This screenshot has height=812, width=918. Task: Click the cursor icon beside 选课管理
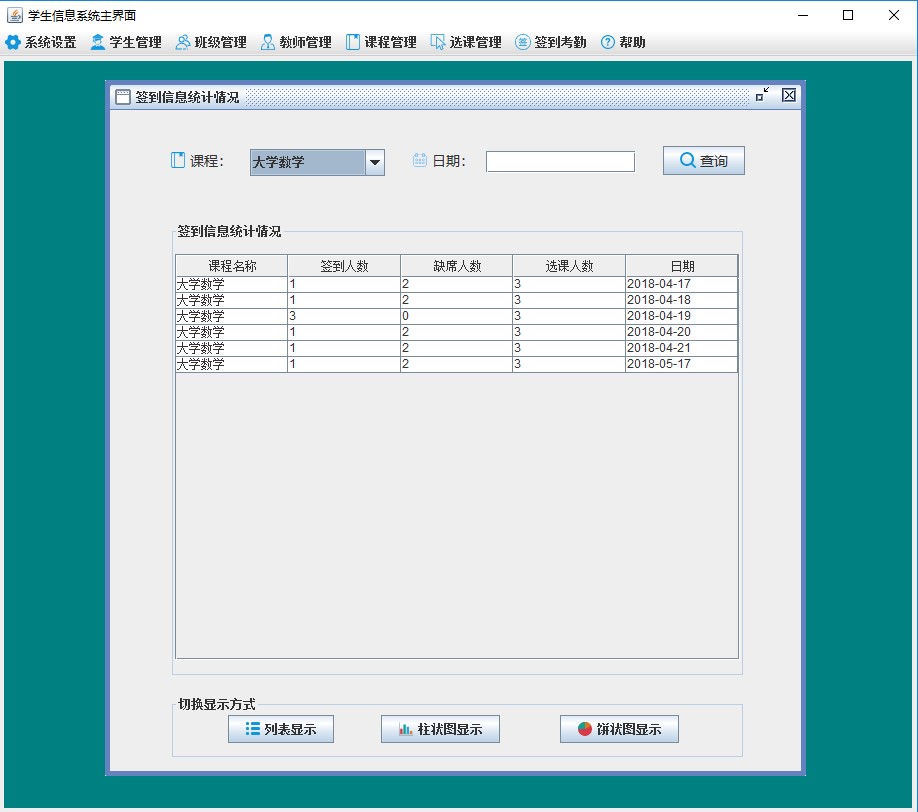coord(438,42)
